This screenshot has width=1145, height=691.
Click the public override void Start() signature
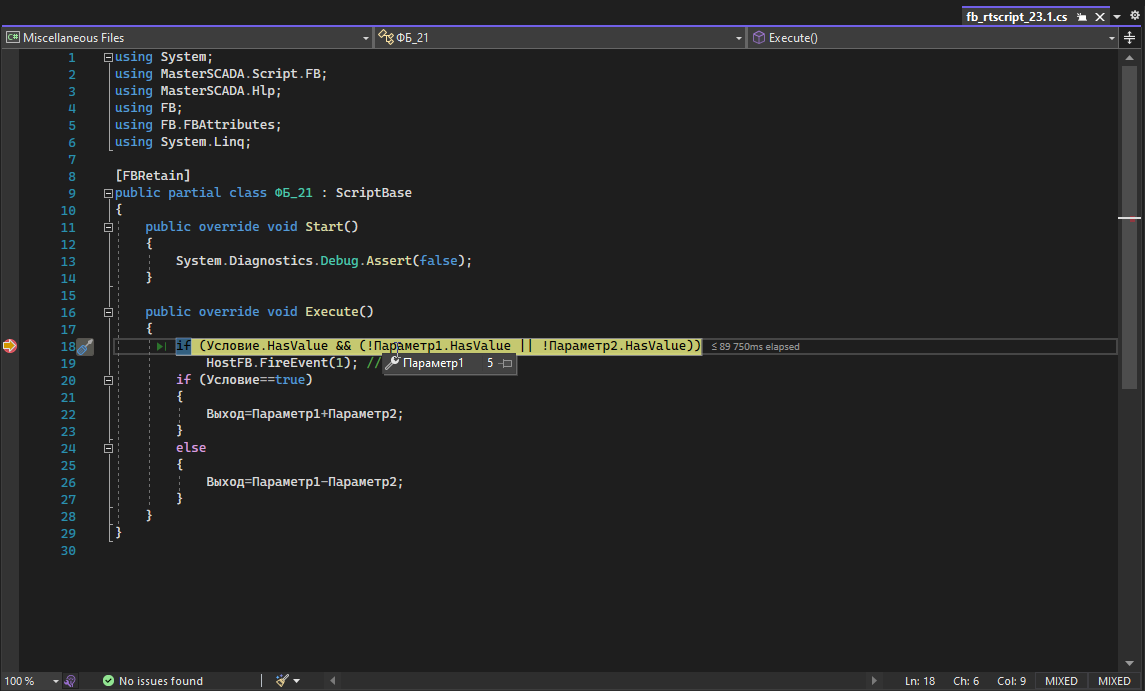pos(252,226)
